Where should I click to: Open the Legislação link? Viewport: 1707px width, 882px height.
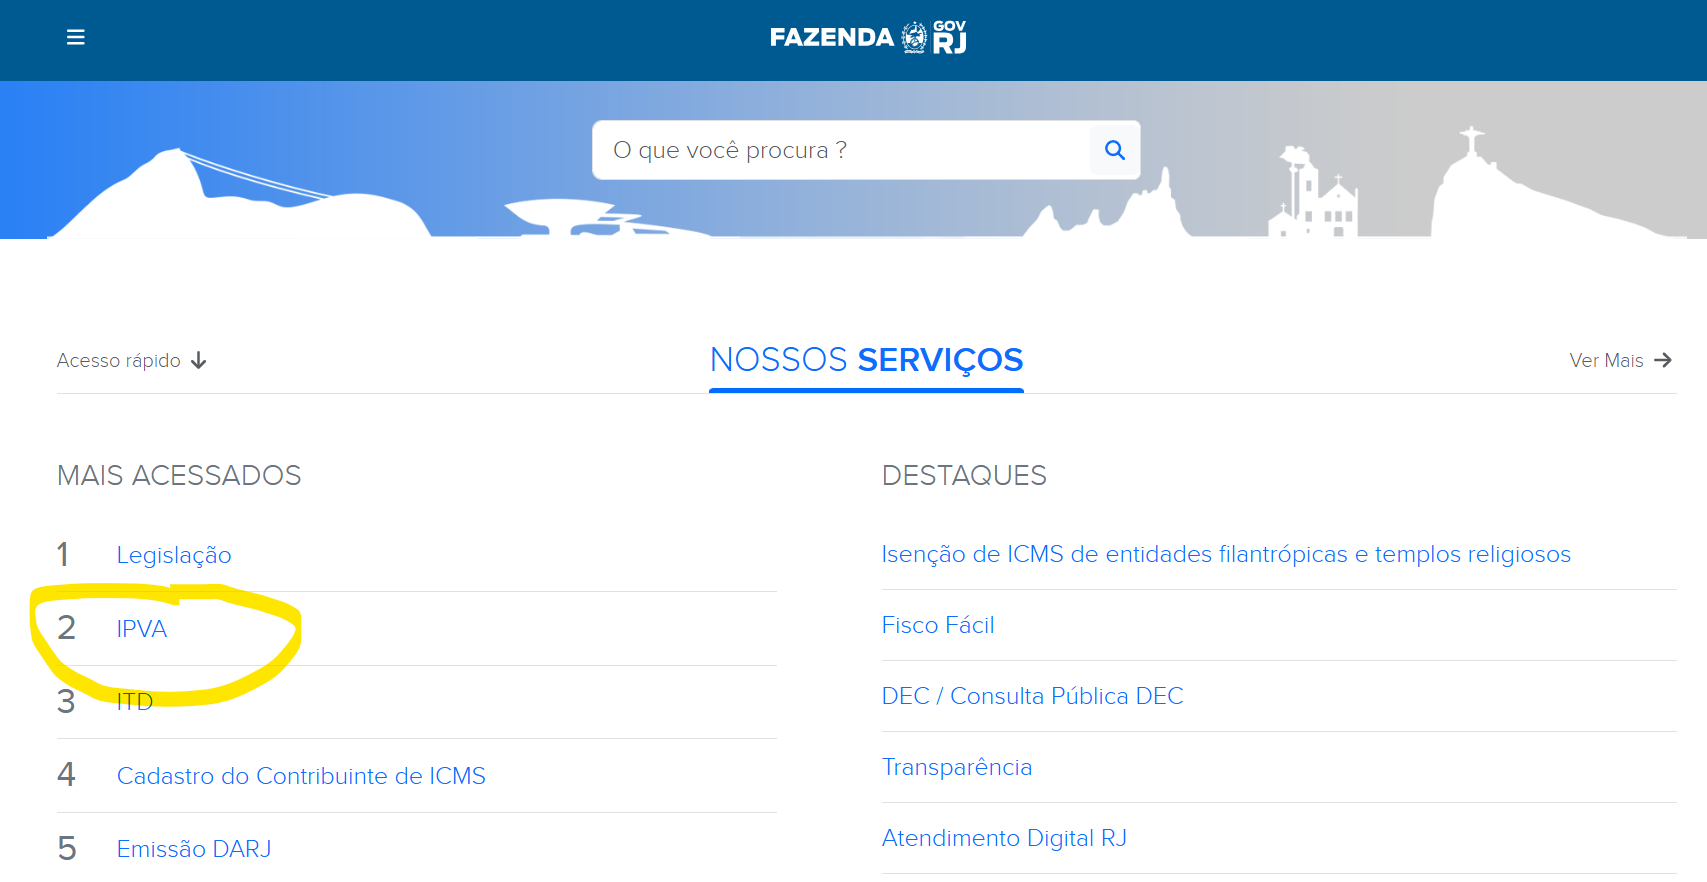(x=174, y=555)
